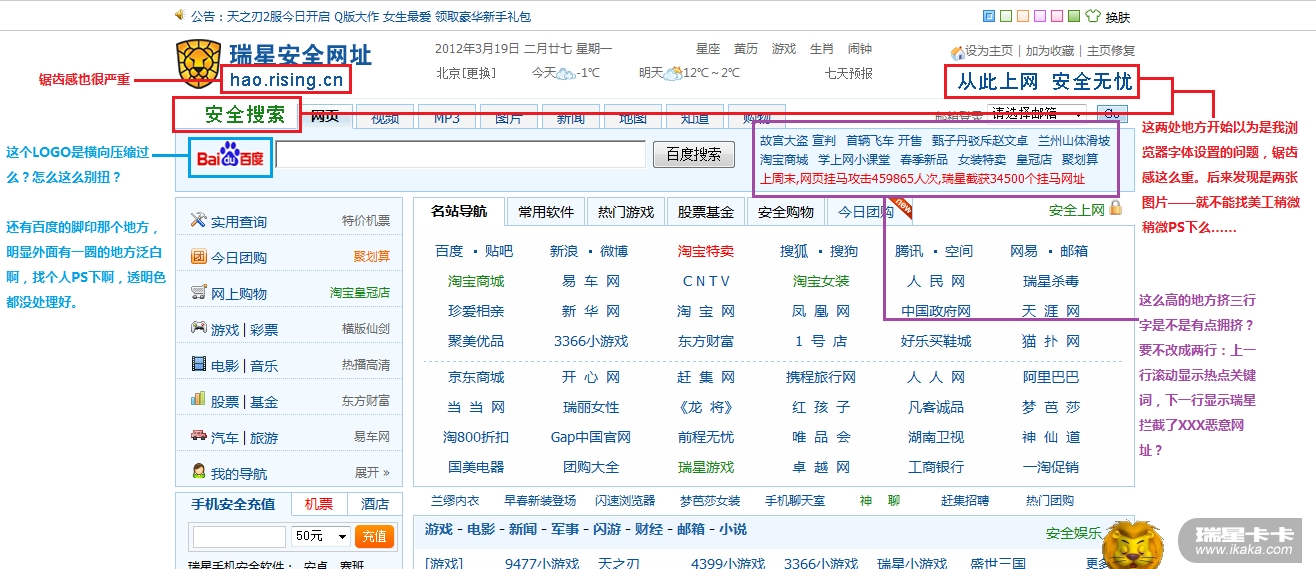The width and height of the screenshot is (1316, 569).
Task: Switch to the 地图 search tab
Action: [633, 117]
